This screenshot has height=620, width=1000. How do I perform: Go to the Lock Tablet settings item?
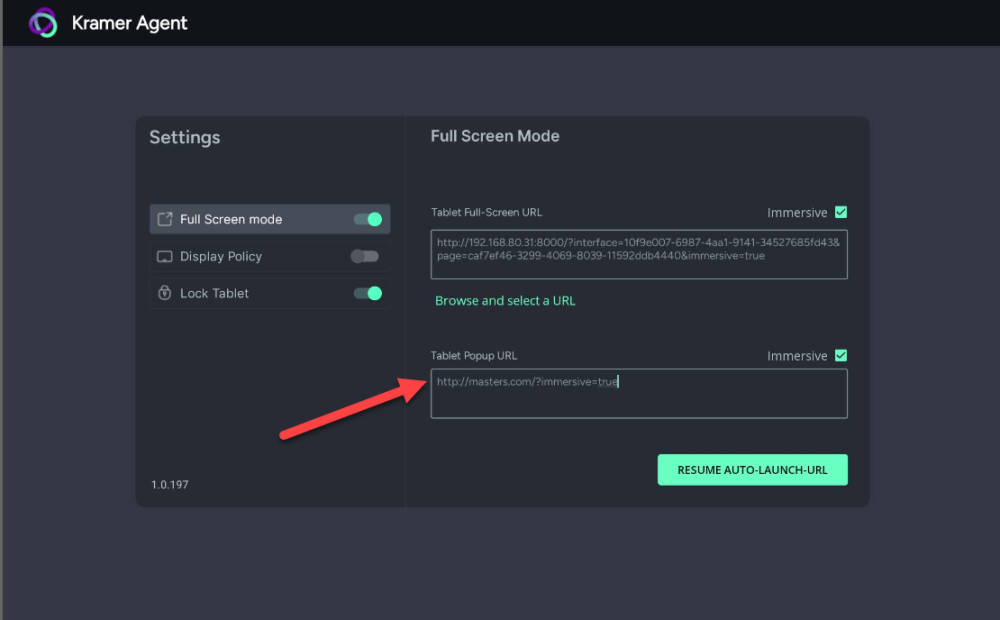[214, 293]
